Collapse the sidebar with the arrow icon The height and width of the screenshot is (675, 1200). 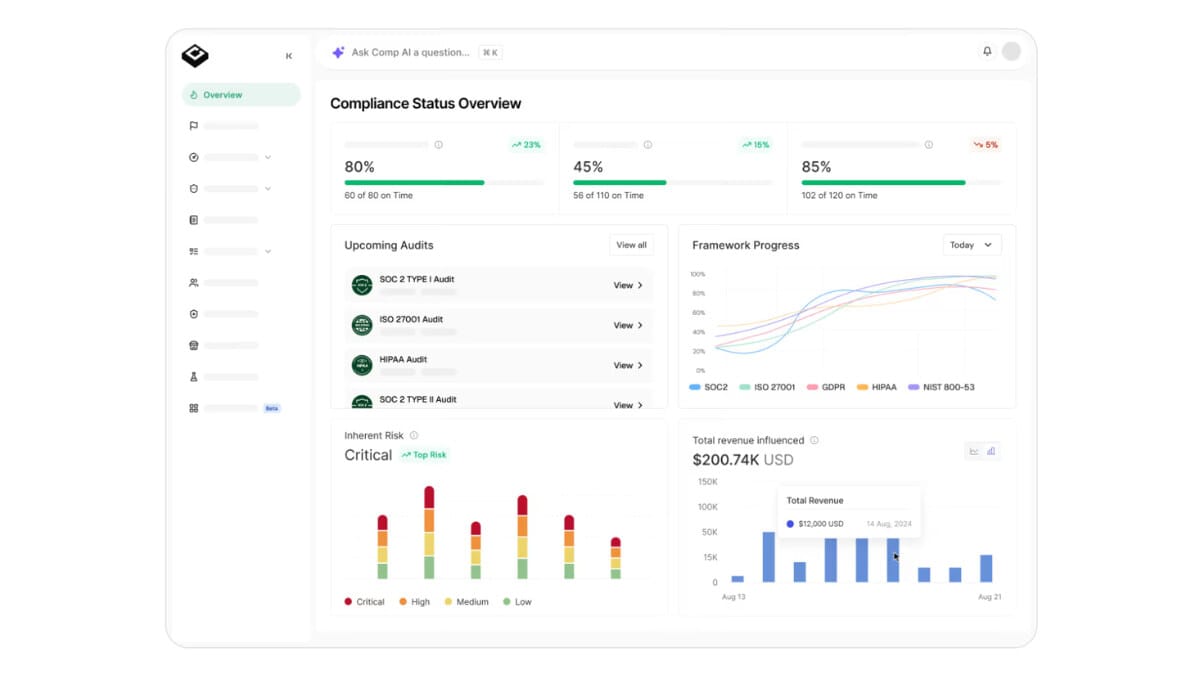pyautogui.click(x=289, y=56)
